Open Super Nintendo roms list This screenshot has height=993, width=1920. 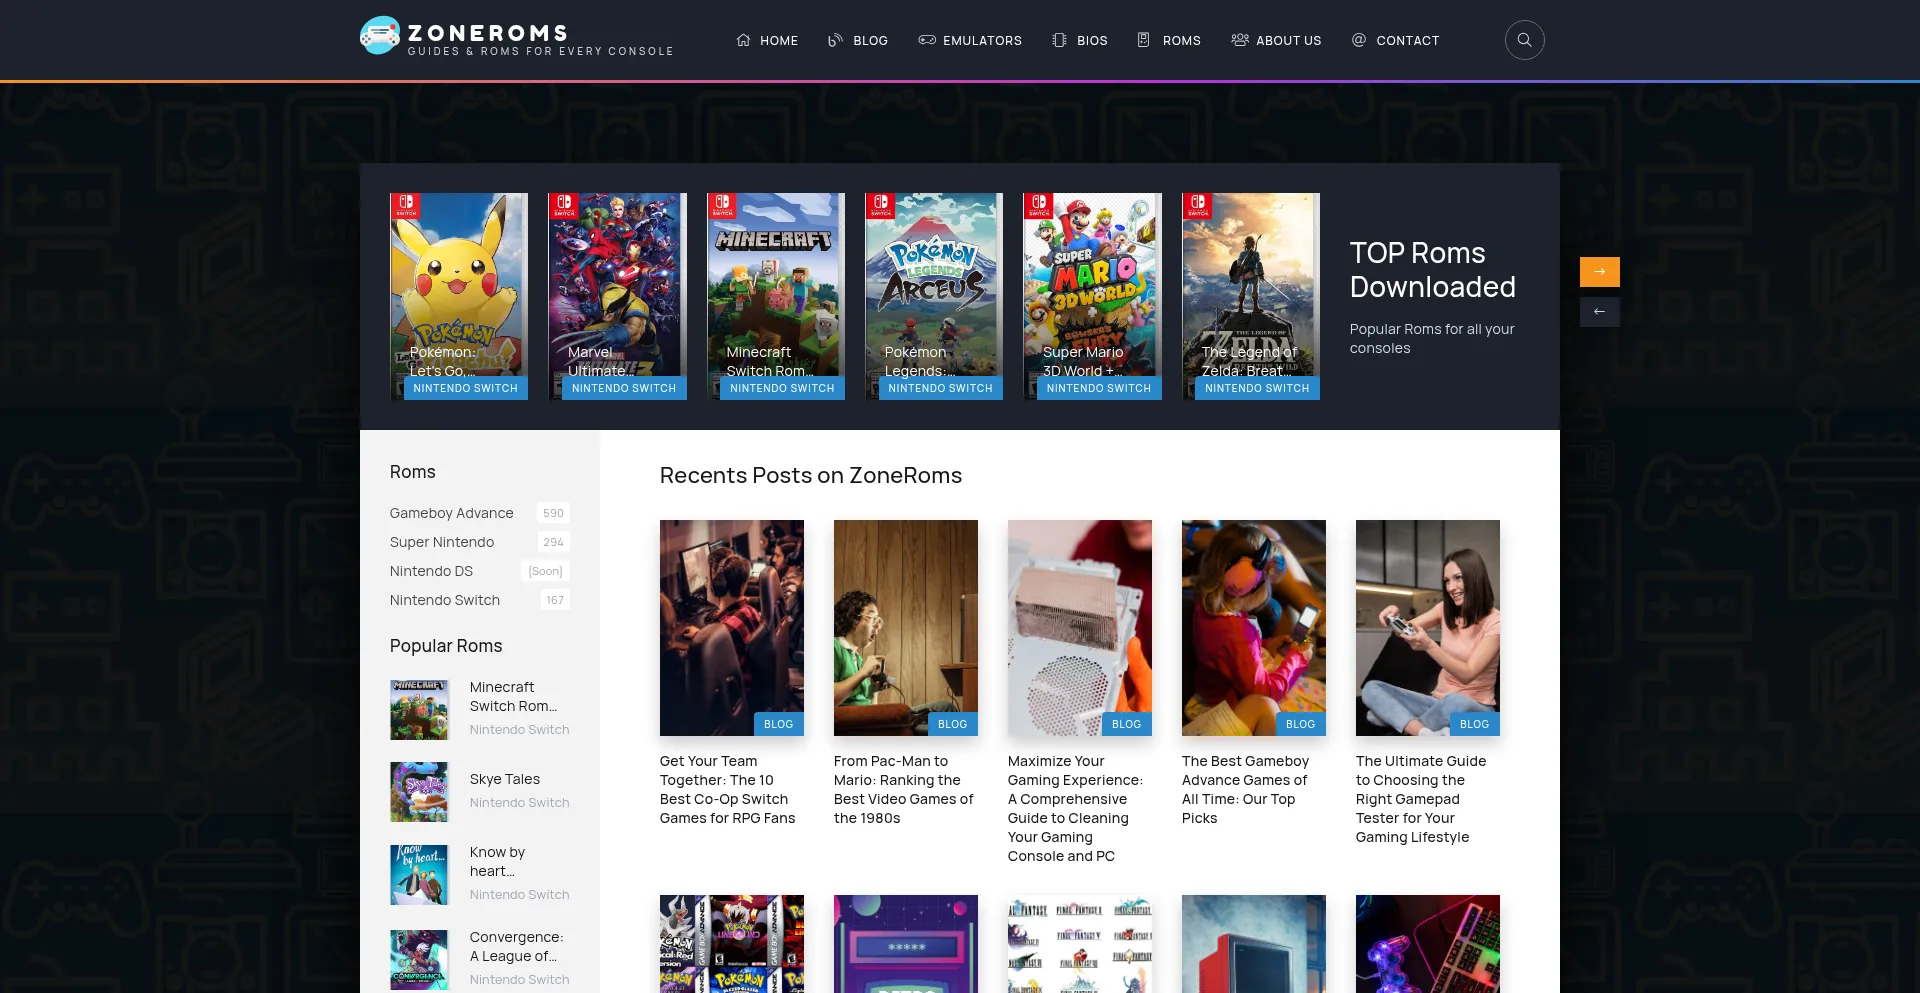(x=442, y=542)
